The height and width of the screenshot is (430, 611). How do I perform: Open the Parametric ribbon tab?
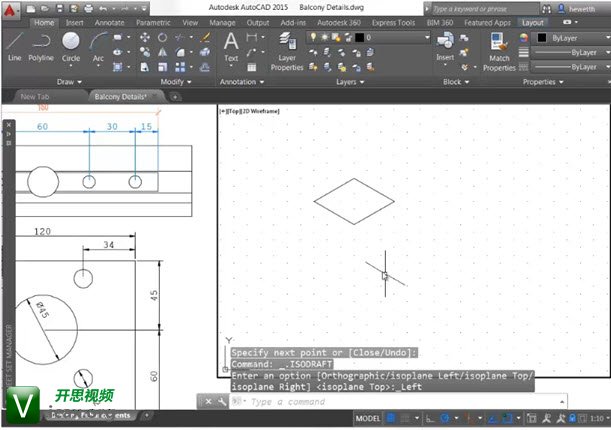(153, 21)
